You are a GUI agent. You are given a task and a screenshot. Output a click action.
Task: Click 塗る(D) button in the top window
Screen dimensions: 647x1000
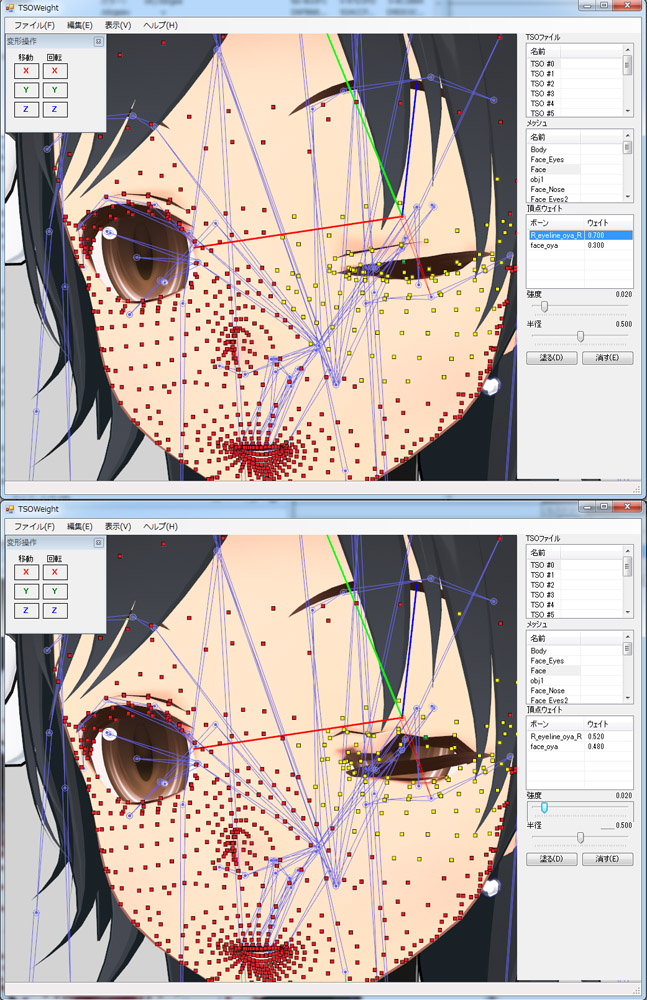click(x=551, y=357)
